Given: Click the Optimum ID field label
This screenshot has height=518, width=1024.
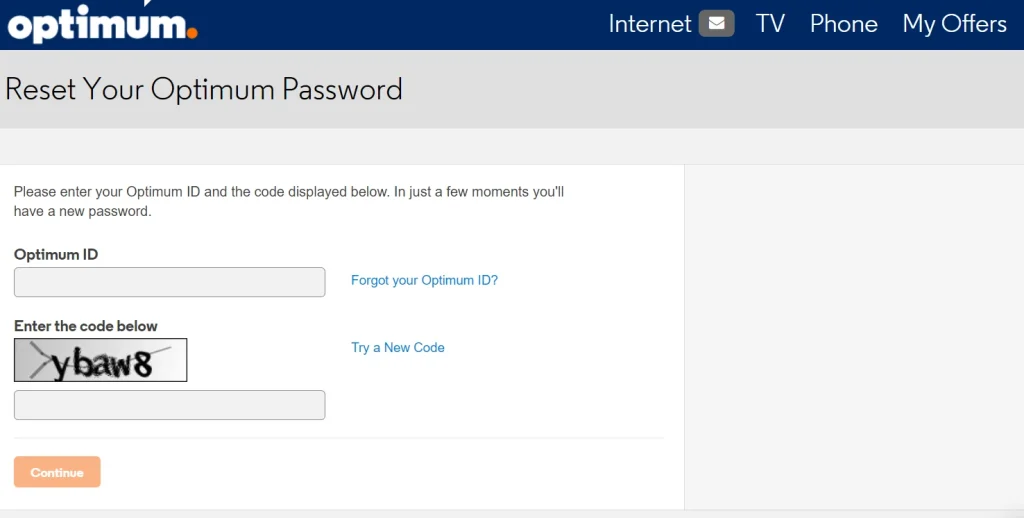Looking at the screenshot, I should [56, 255].
